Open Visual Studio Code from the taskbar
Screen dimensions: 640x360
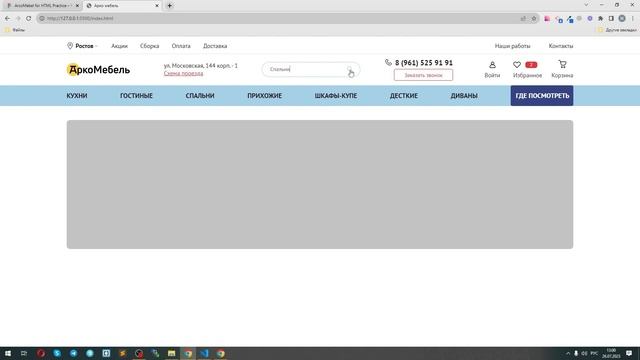pyautogui.click(x=204, y=353)
